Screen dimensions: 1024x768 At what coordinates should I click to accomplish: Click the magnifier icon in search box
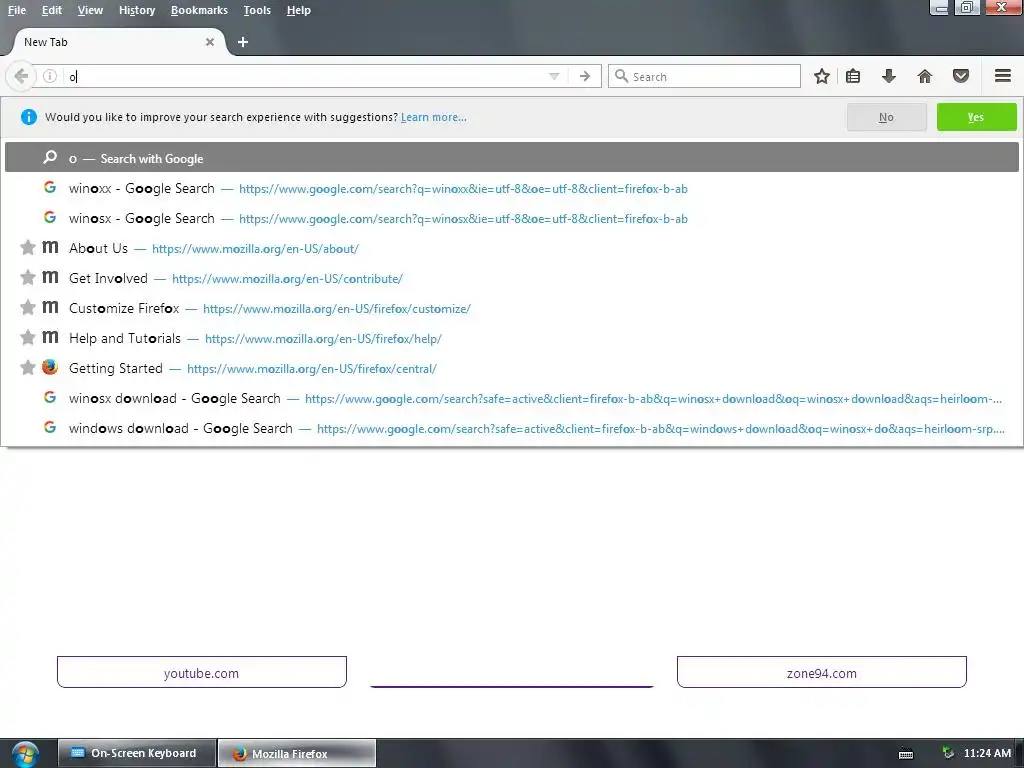[x=622, y=76]
